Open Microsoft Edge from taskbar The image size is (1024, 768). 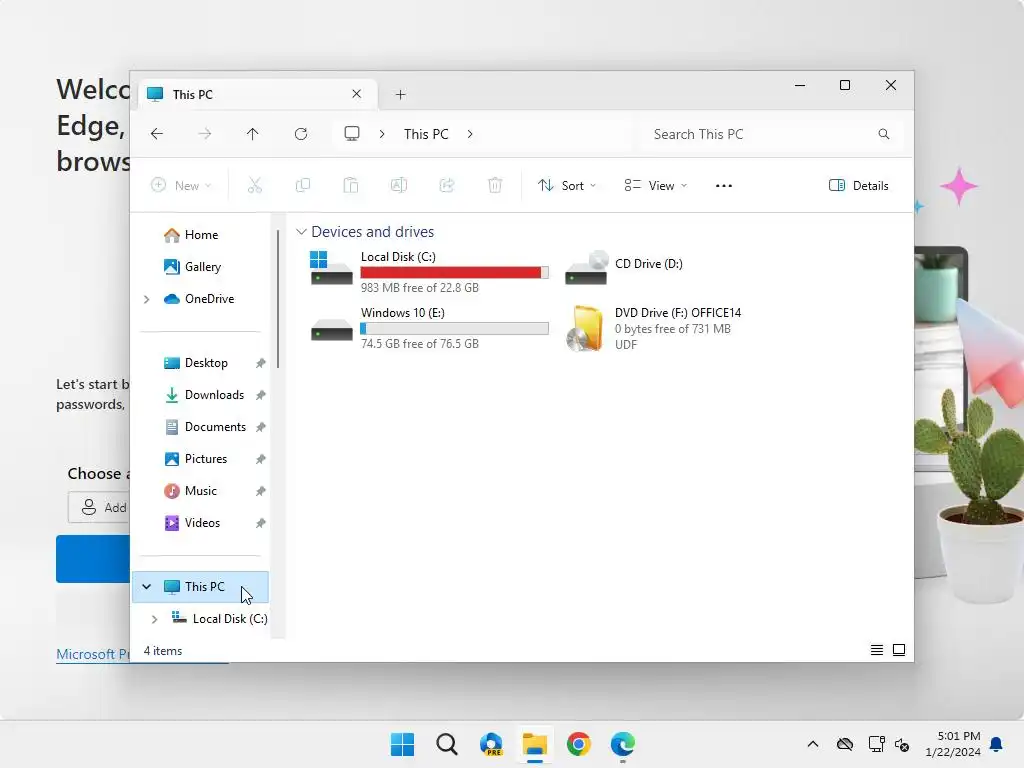622,744
